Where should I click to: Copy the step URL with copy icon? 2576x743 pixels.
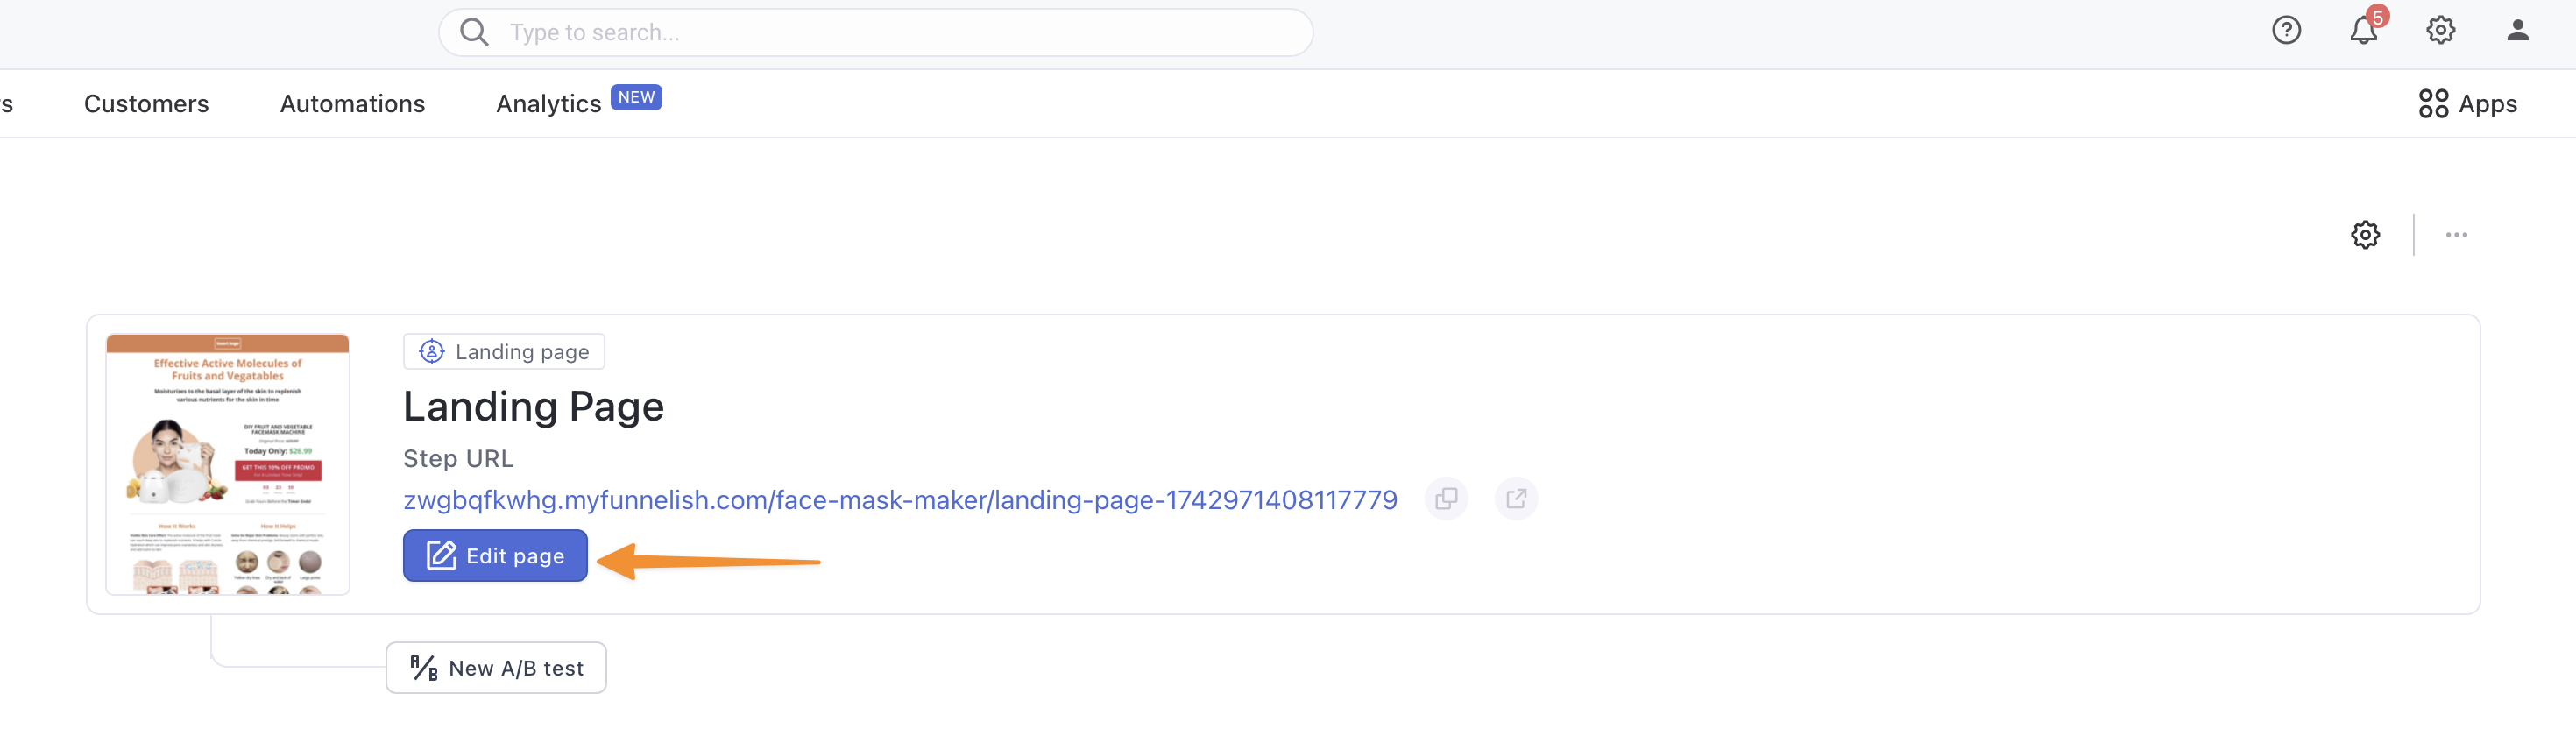pyautogui.click(x=1446, y=499)
